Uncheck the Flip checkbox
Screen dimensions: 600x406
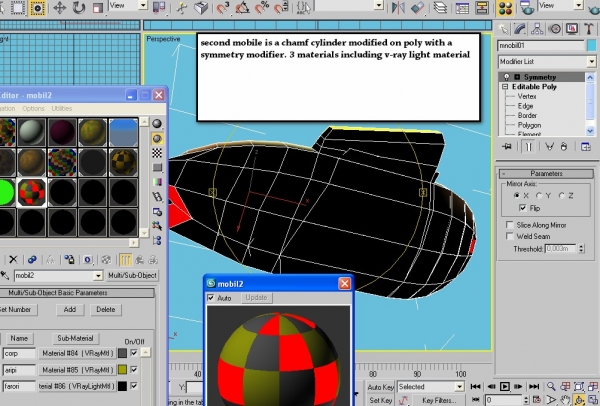[x=523, y=208]
